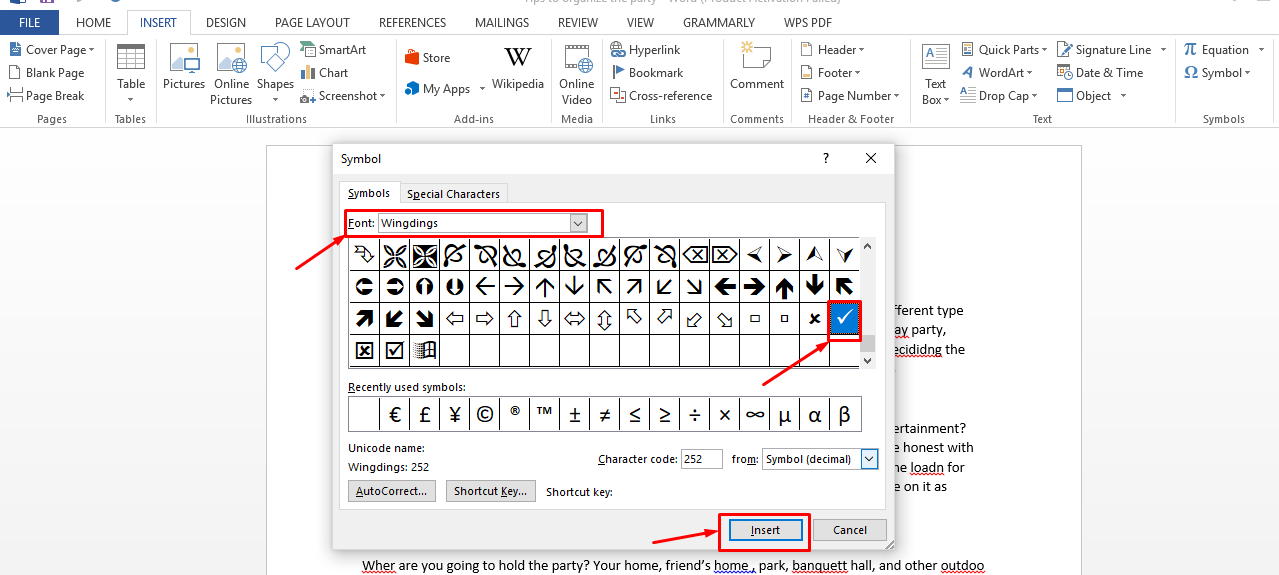Expand the ribbon Symbol dropdown

(1248, 73)
